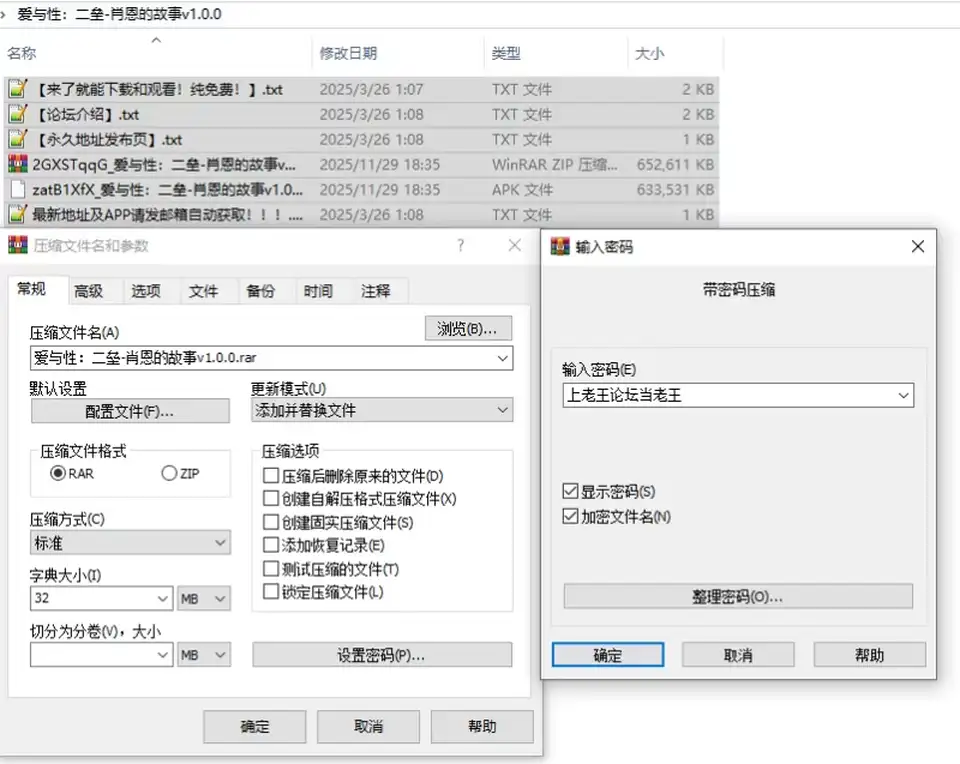Viewport: 960px width, 764px height.
Task: Open the 更新模式 dropdown
Action: coord(382,410)
